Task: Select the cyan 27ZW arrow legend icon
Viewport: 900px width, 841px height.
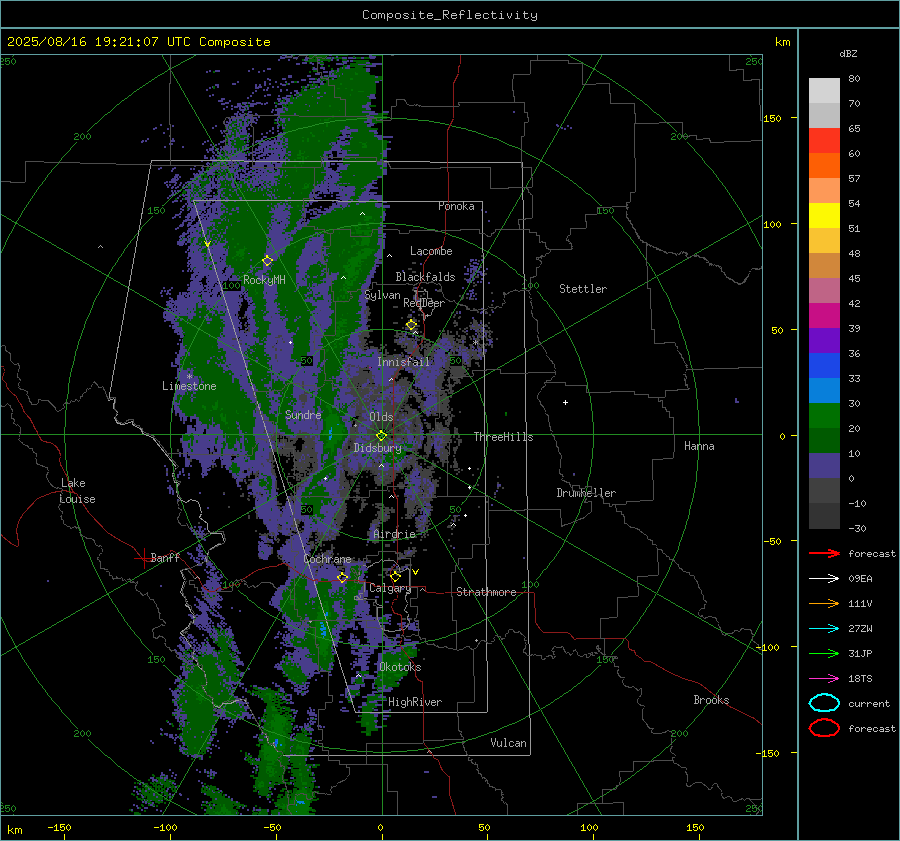Action: pos(824,628)
